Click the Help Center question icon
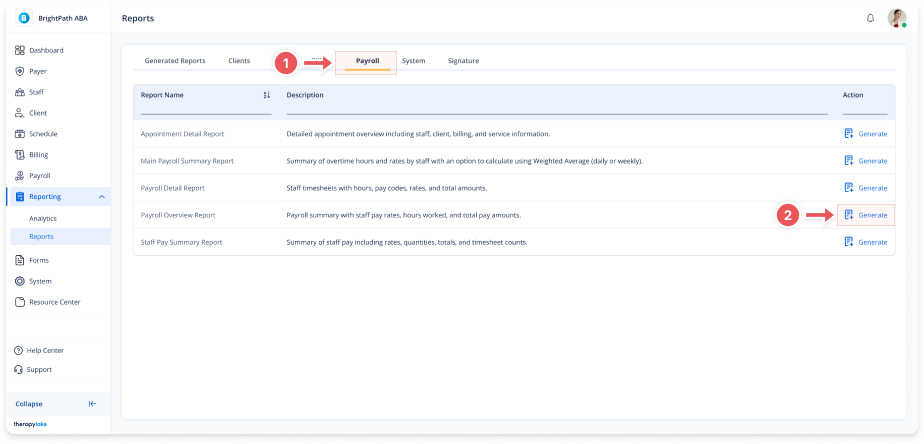Image resolution: width=924 pixels, height=444 pixels. pos(18,350)
